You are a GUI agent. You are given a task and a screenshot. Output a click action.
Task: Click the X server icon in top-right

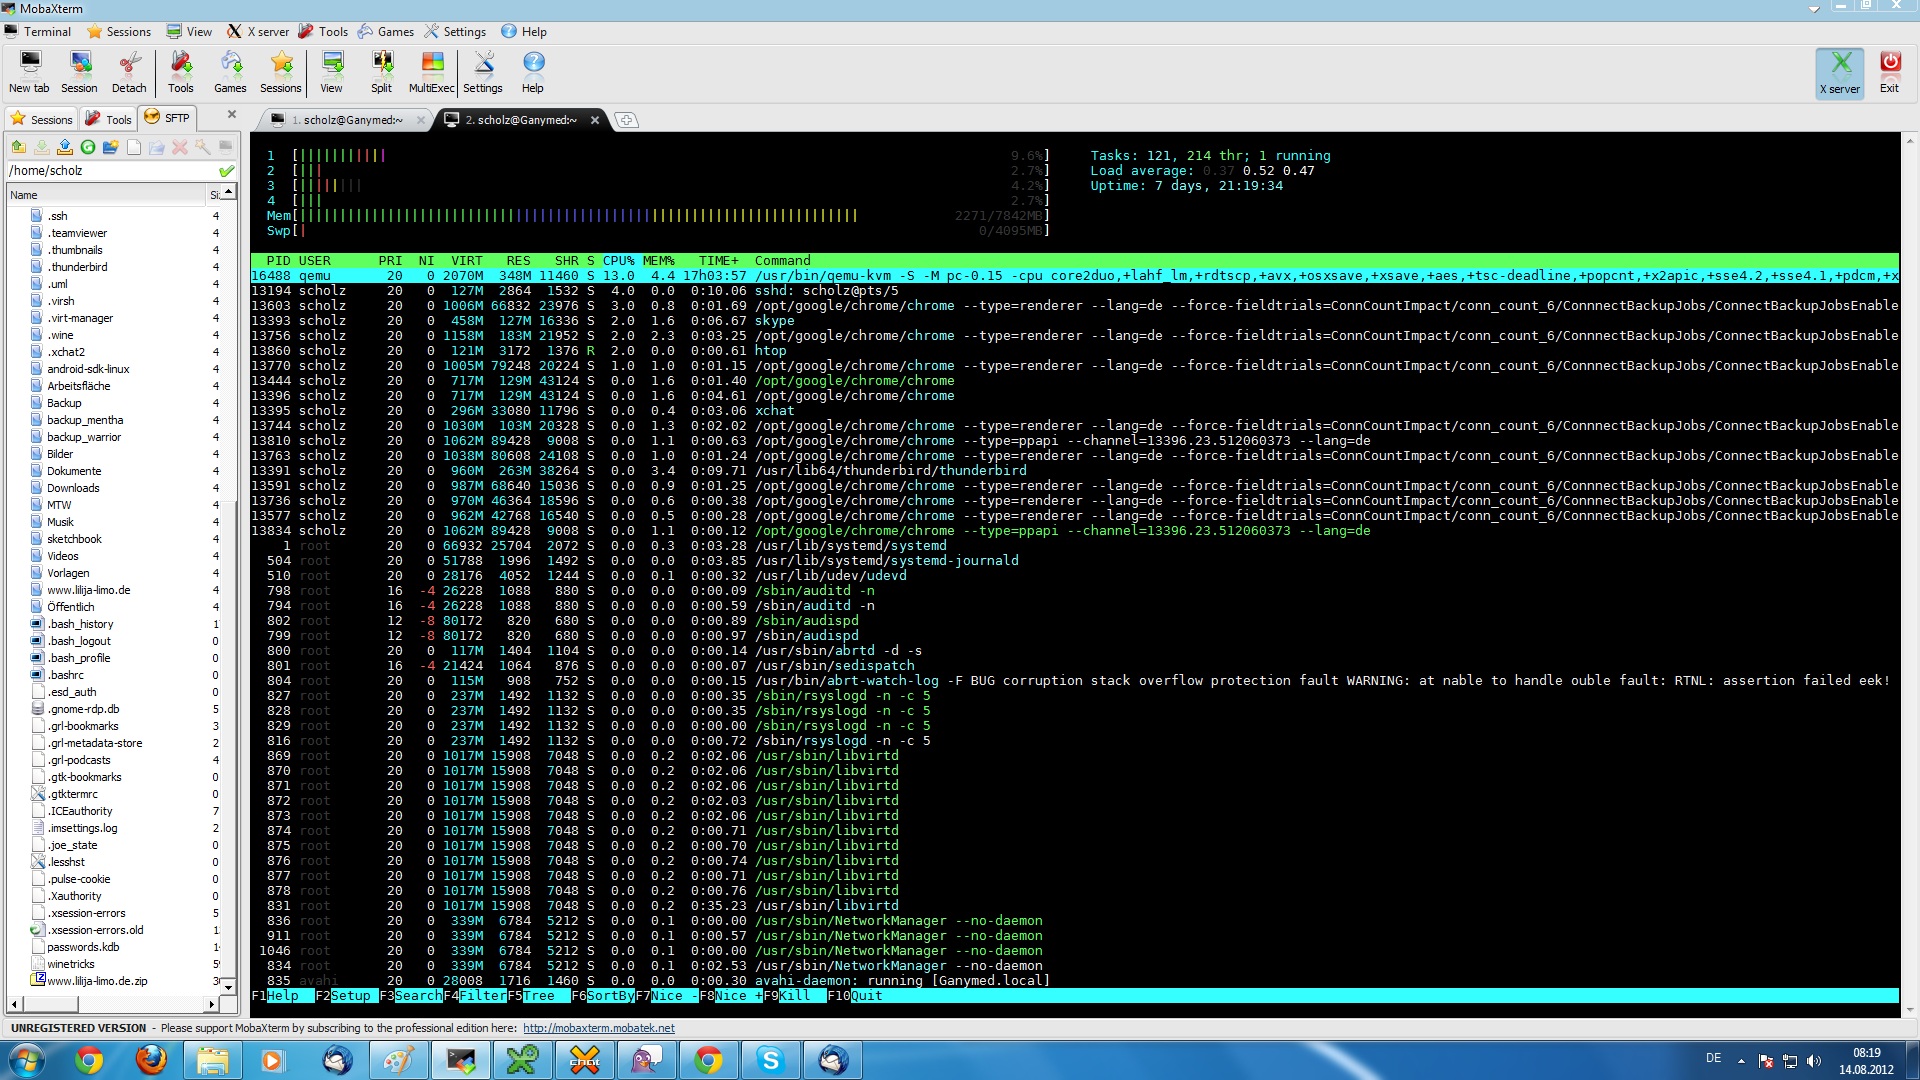[1840, 70]
